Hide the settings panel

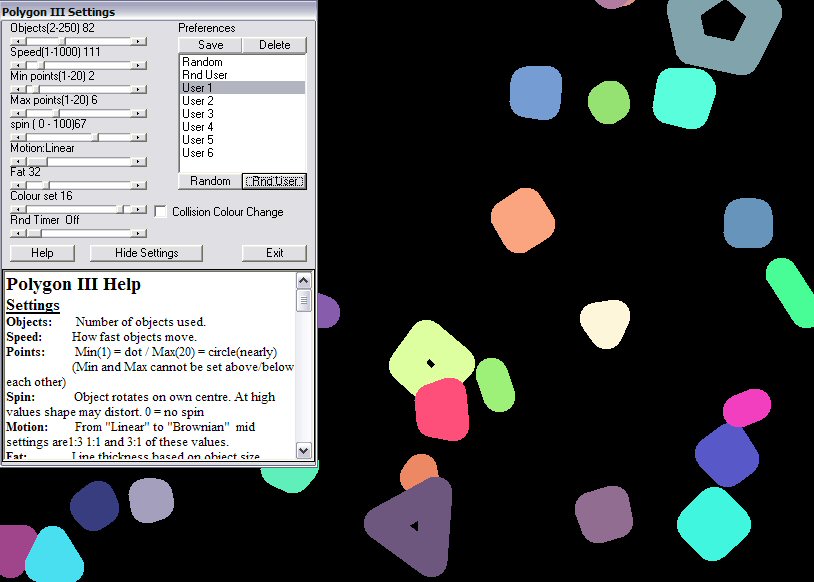point(146,253)
